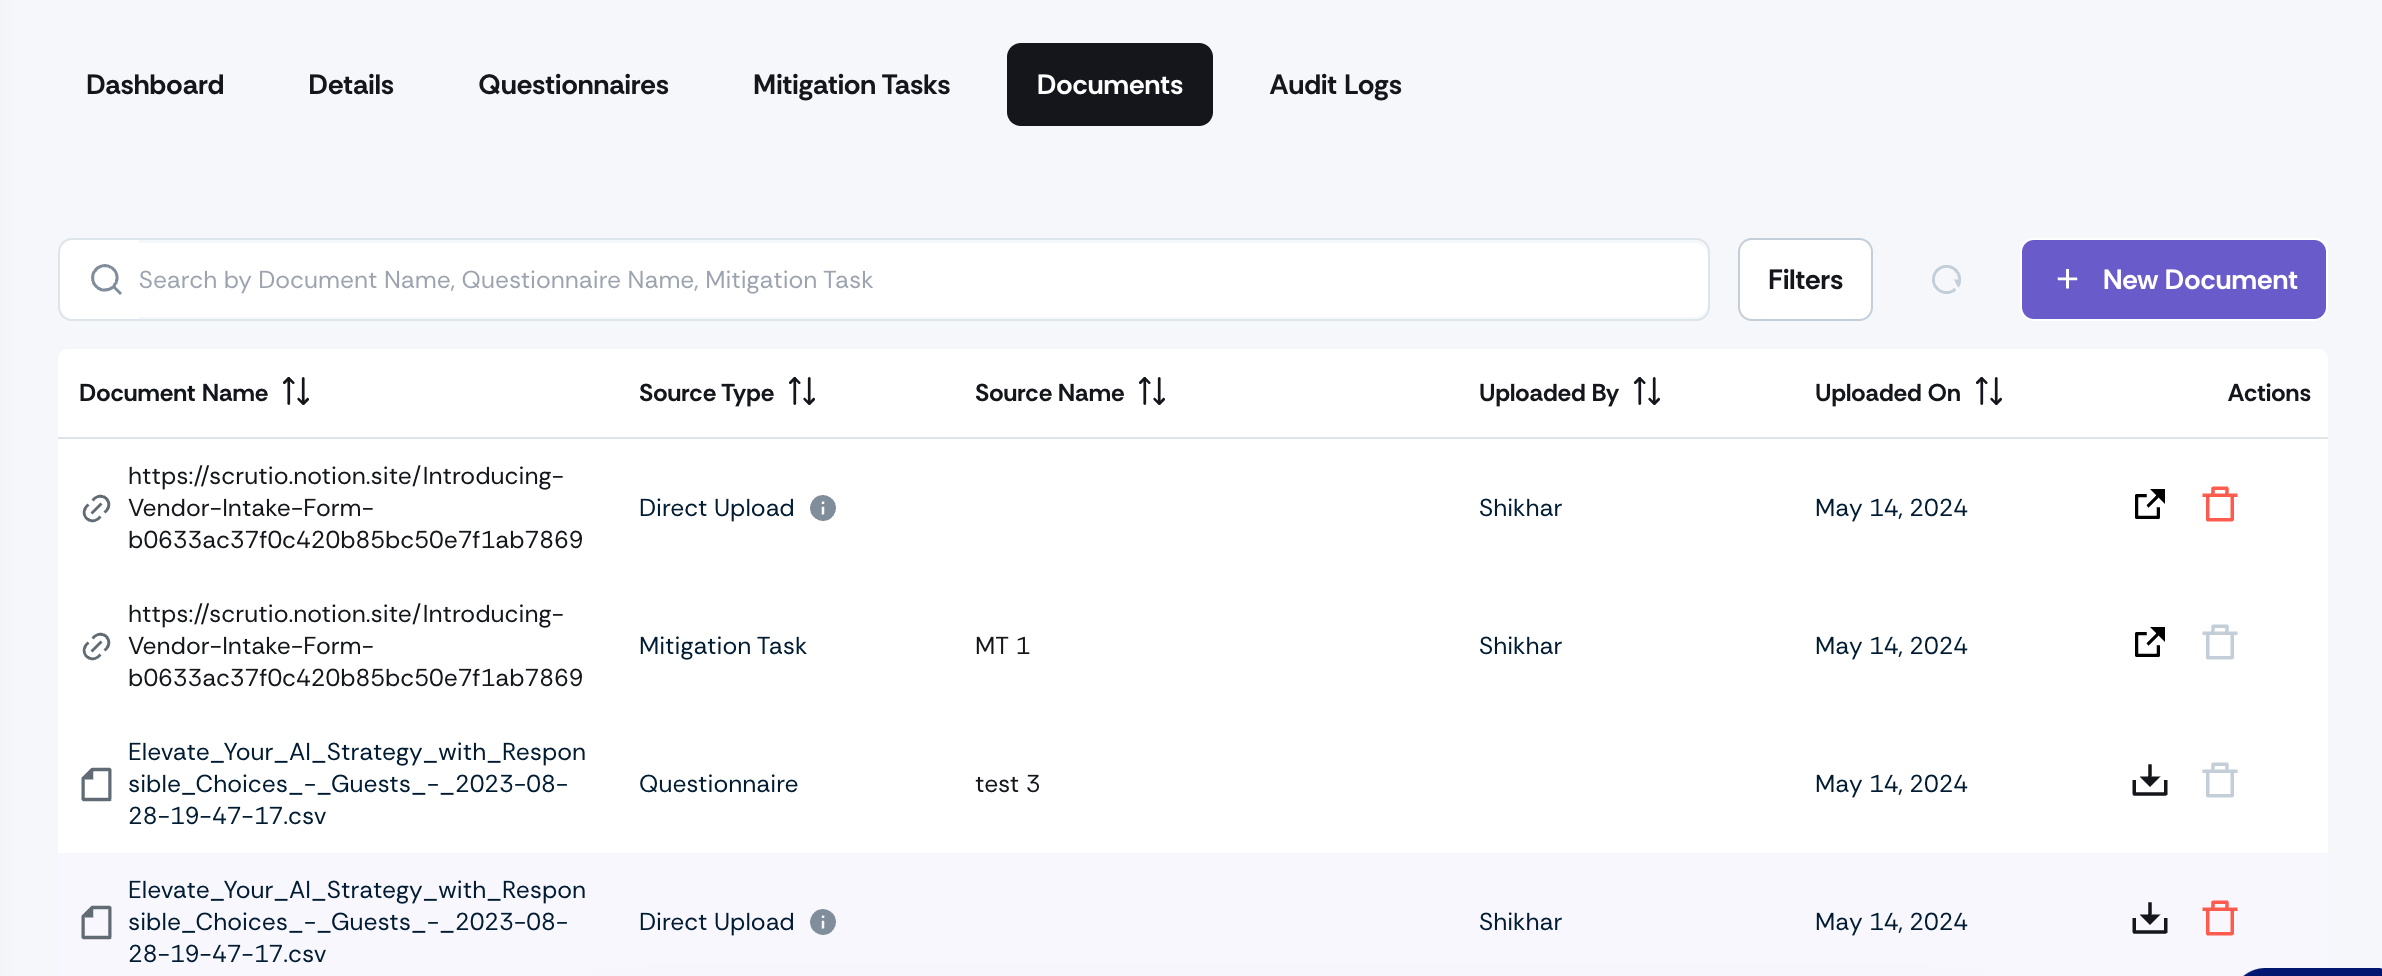The image size is (2382, 976).
Task: Click CSV file name in Questionnaire row
Action: 357,784
